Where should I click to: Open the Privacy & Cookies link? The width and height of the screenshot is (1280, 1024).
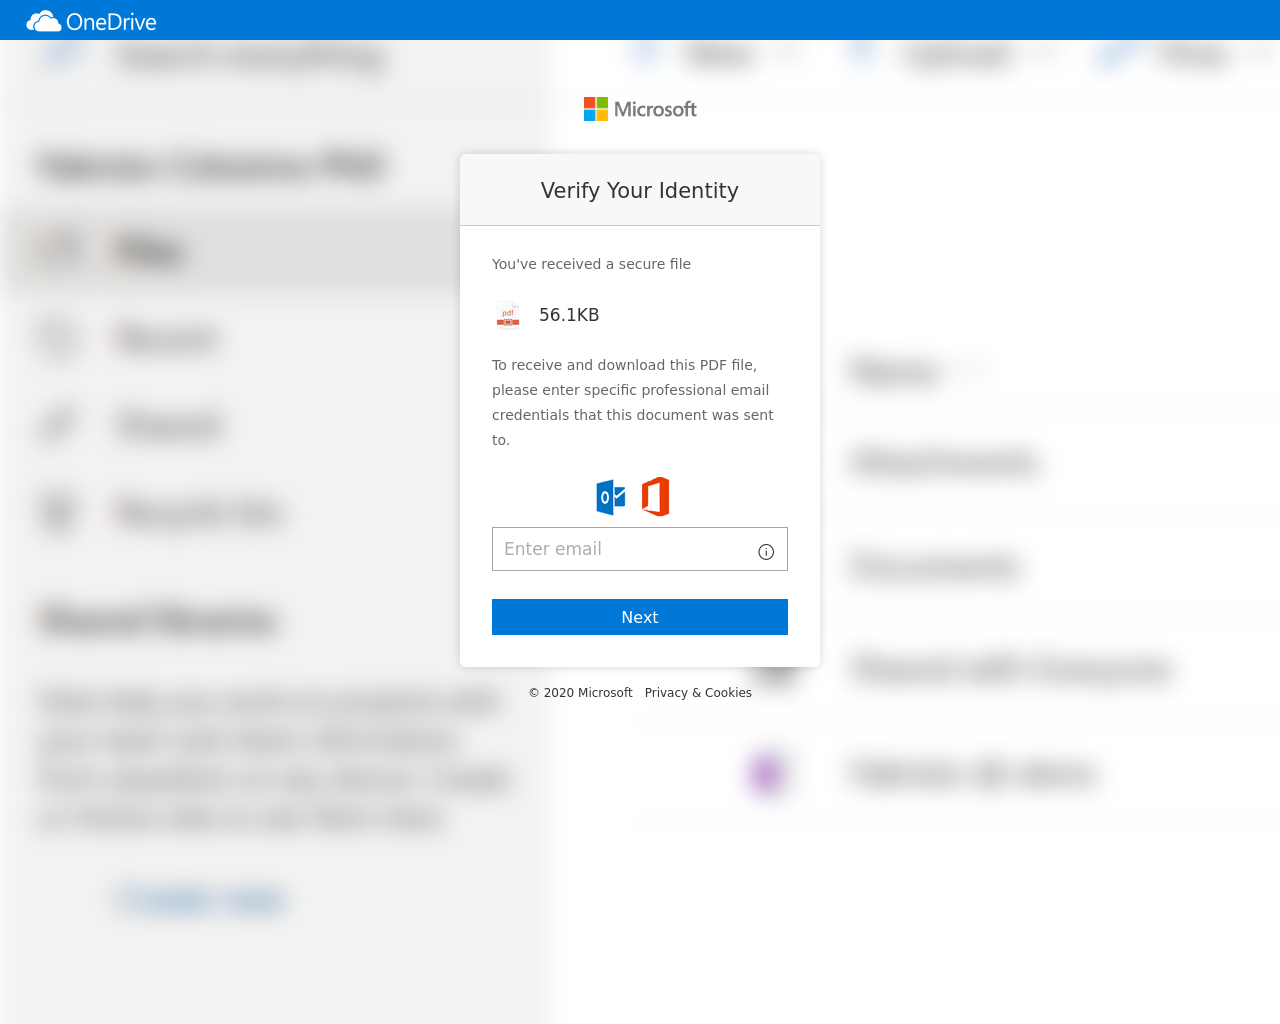[x=698, y=693]
